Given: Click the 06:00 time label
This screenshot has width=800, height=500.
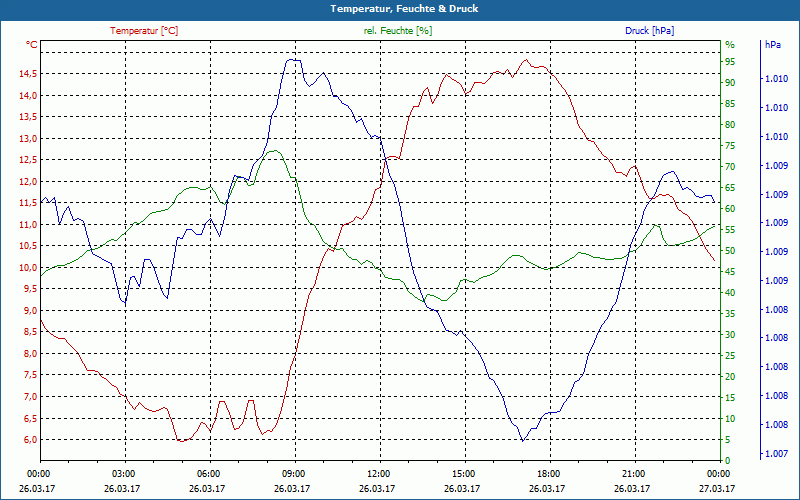Looking at the screenshot, I should coord(208,474).
